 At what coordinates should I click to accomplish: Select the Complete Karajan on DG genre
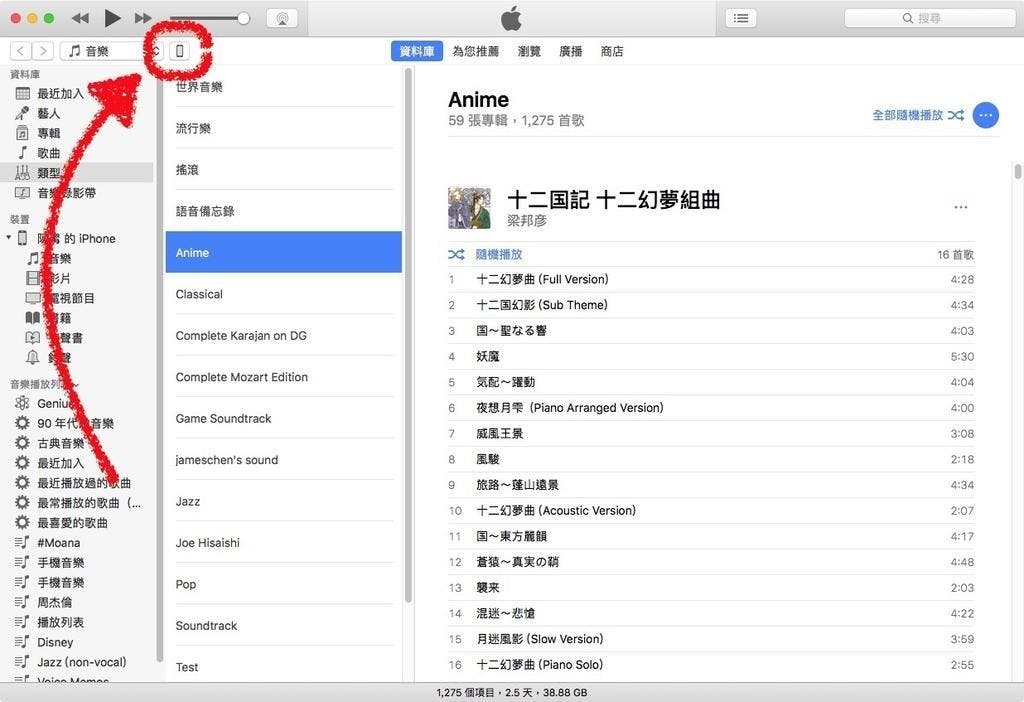[283, 335]
